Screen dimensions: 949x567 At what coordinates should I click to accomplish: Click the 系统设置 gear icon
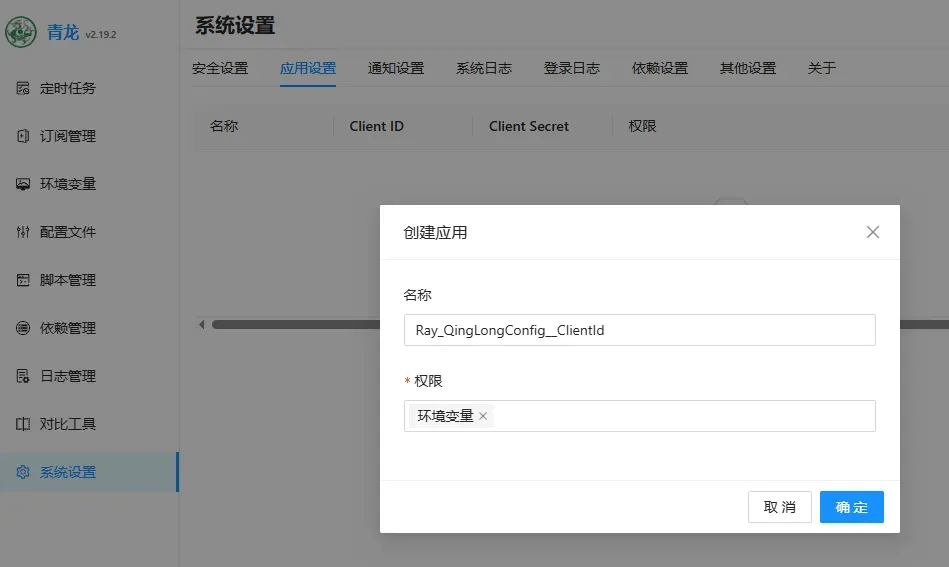[x=23, y=472]
